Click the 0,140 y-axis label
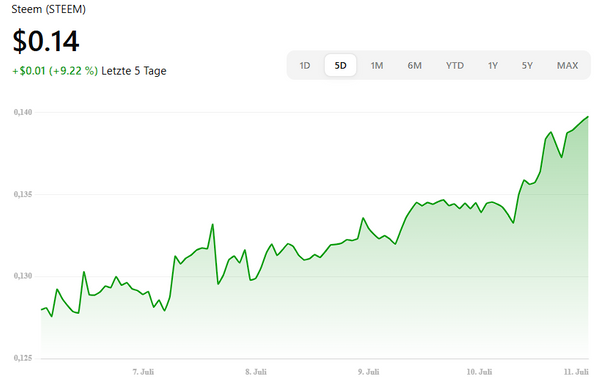 pos(23,112)
